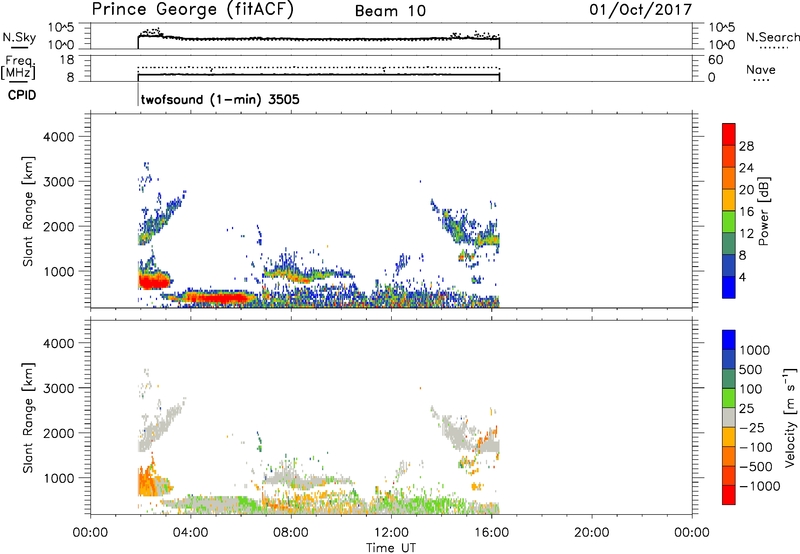The height and width of the screenshot is (554, 800).
Task: Click the '60' tick on the Nave axis
Action: (716, 60)
